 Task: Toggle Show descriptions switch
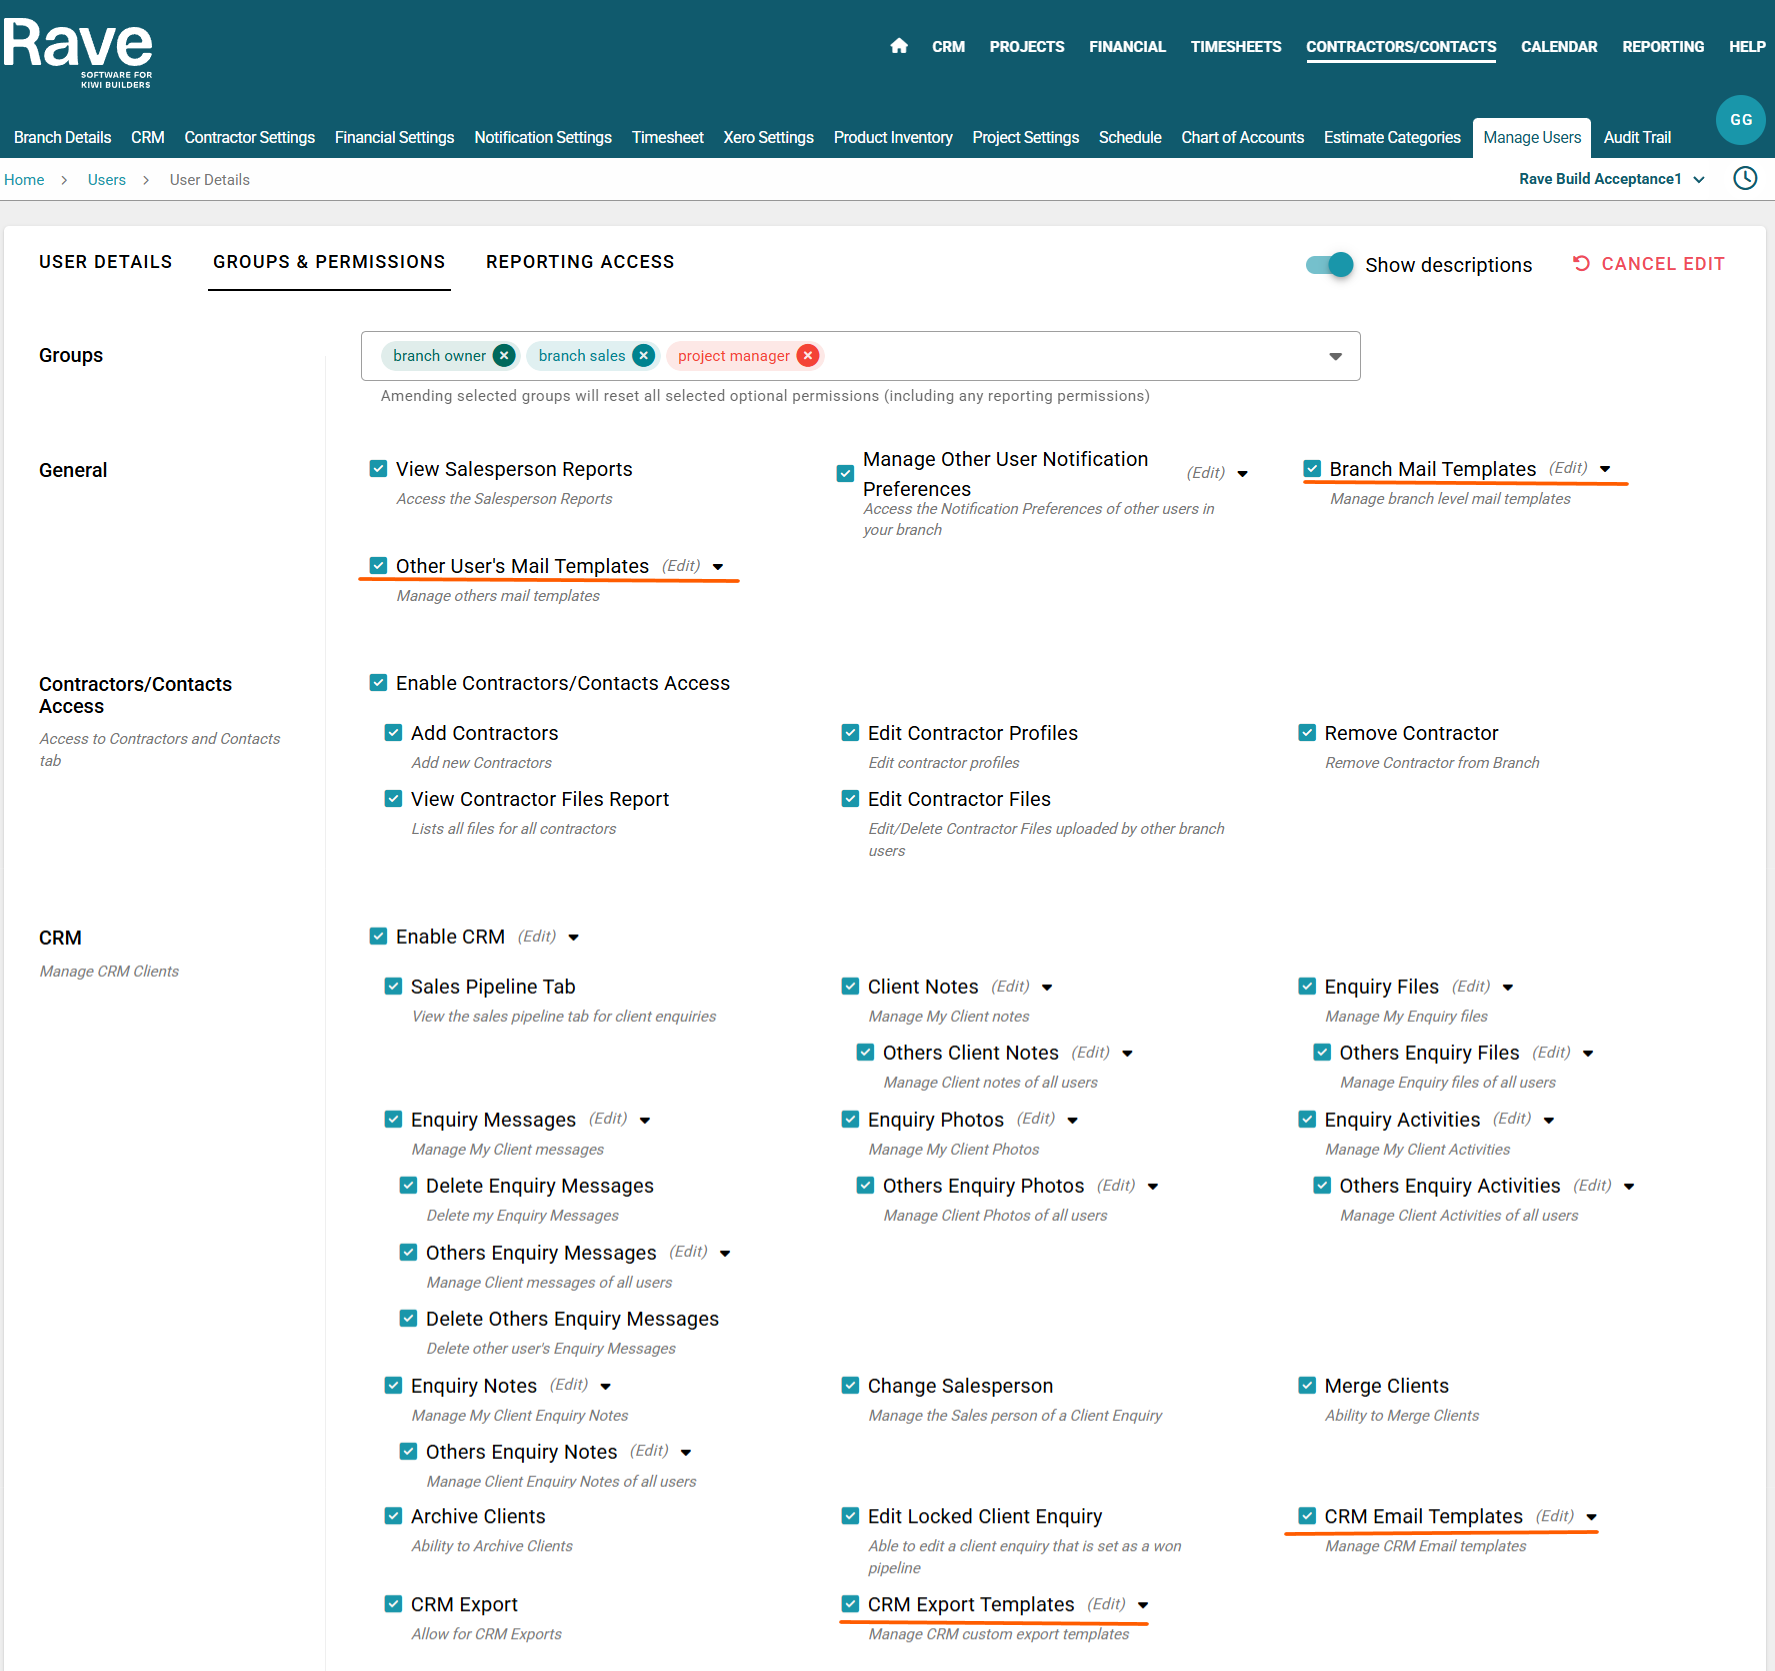[1329, 265]
